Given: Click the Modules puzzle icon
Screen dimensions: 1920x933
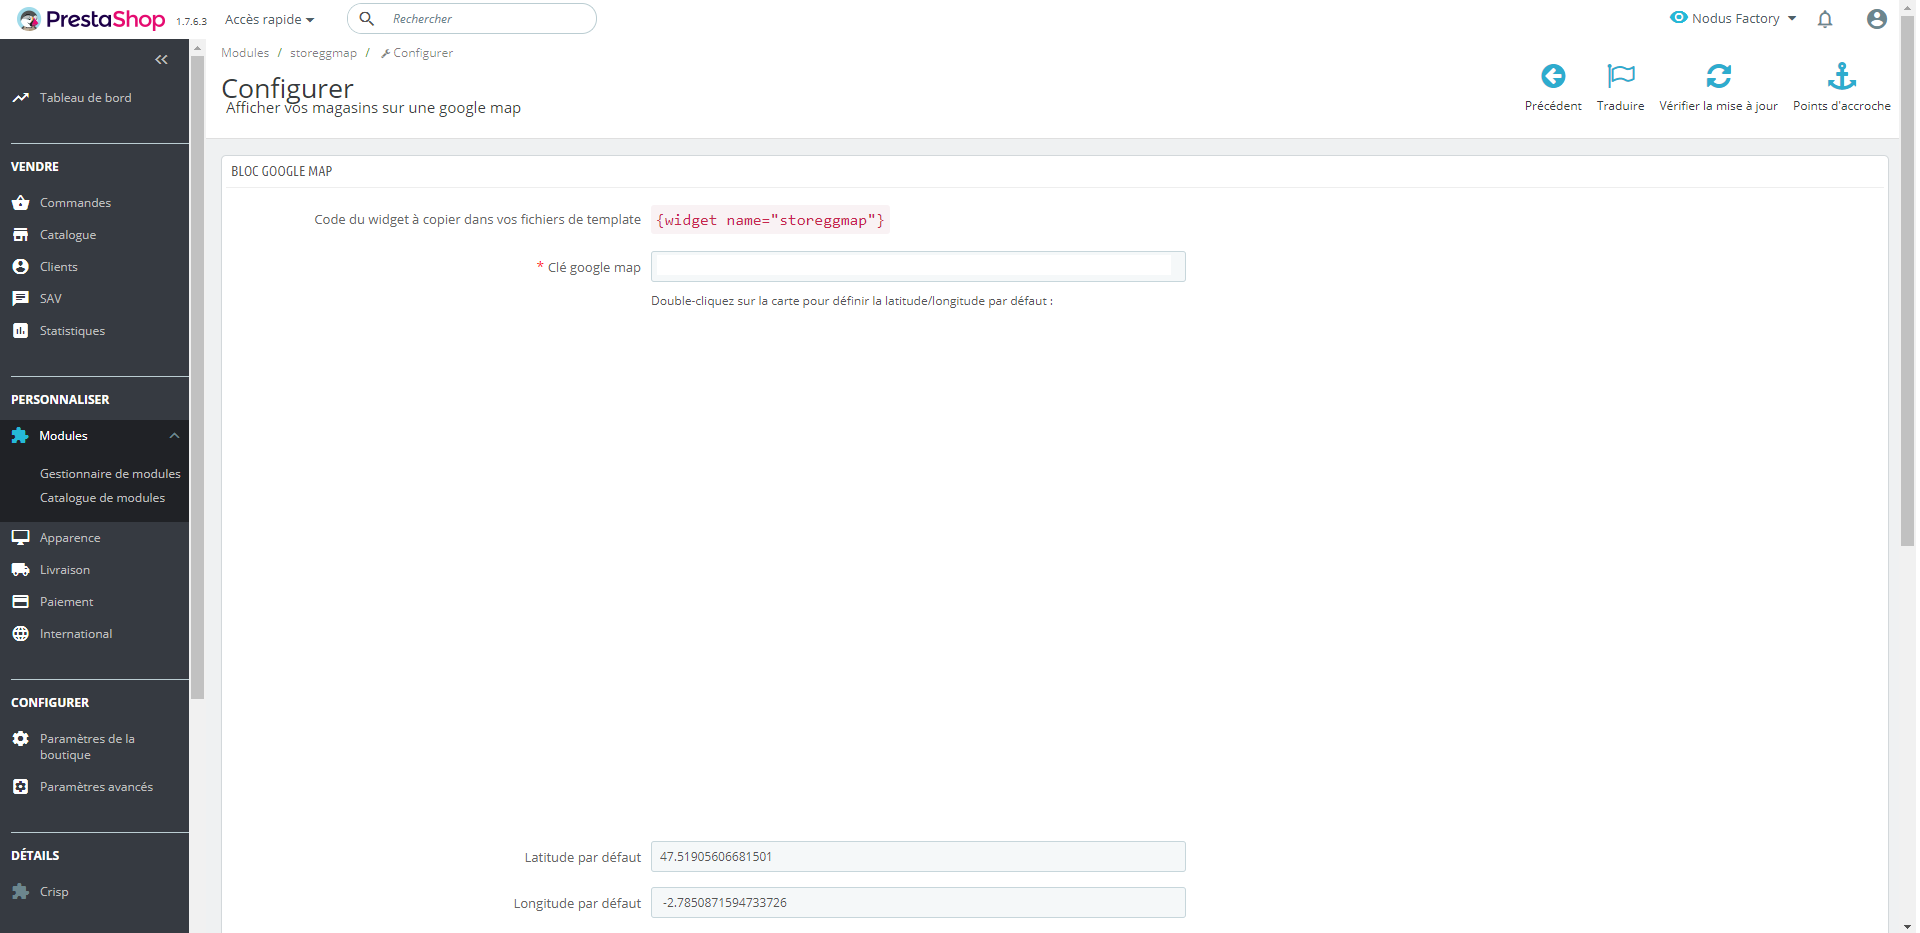Looking at the screenshot, I should (20, 436).
